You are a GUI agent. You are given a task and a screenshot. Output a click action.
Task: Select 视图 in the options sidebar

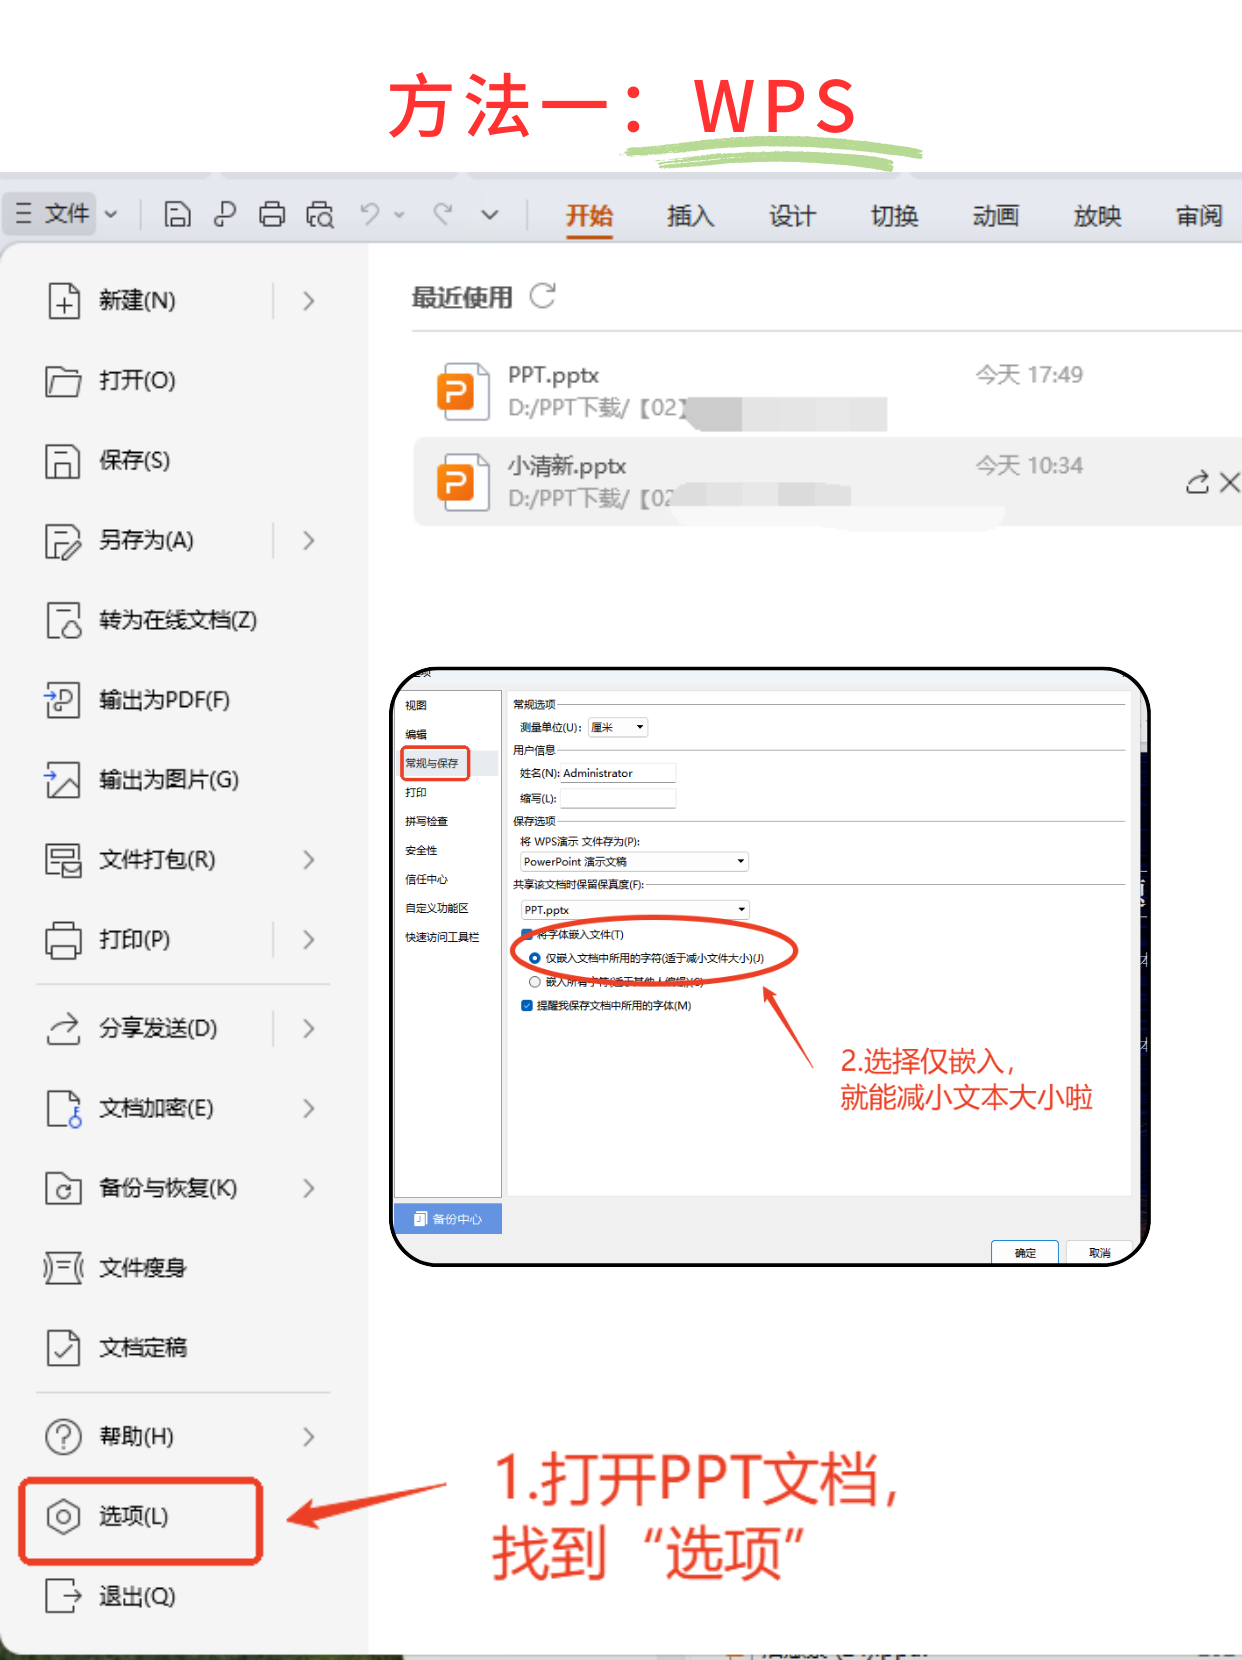416,705
